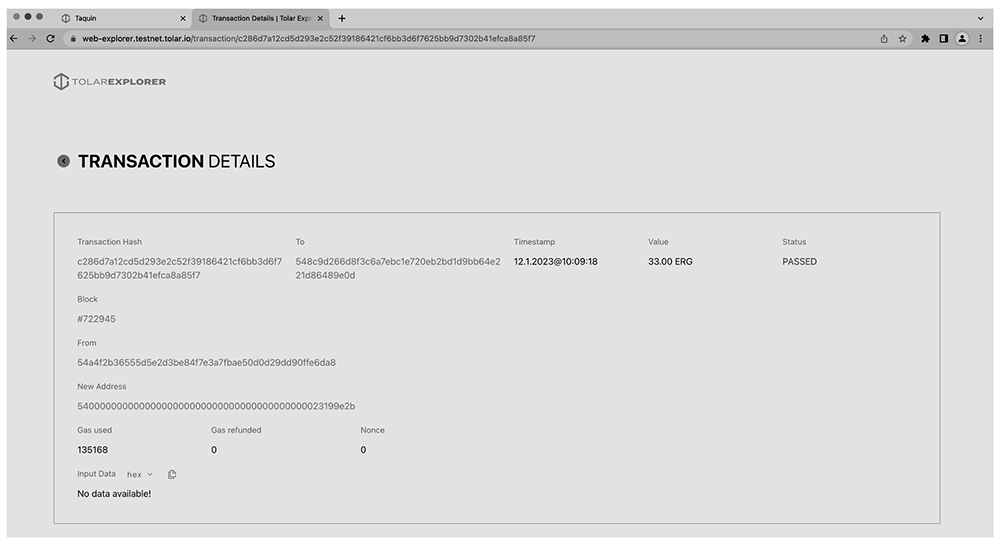Click the transaction hash c286d7a1...

point(180,269)
